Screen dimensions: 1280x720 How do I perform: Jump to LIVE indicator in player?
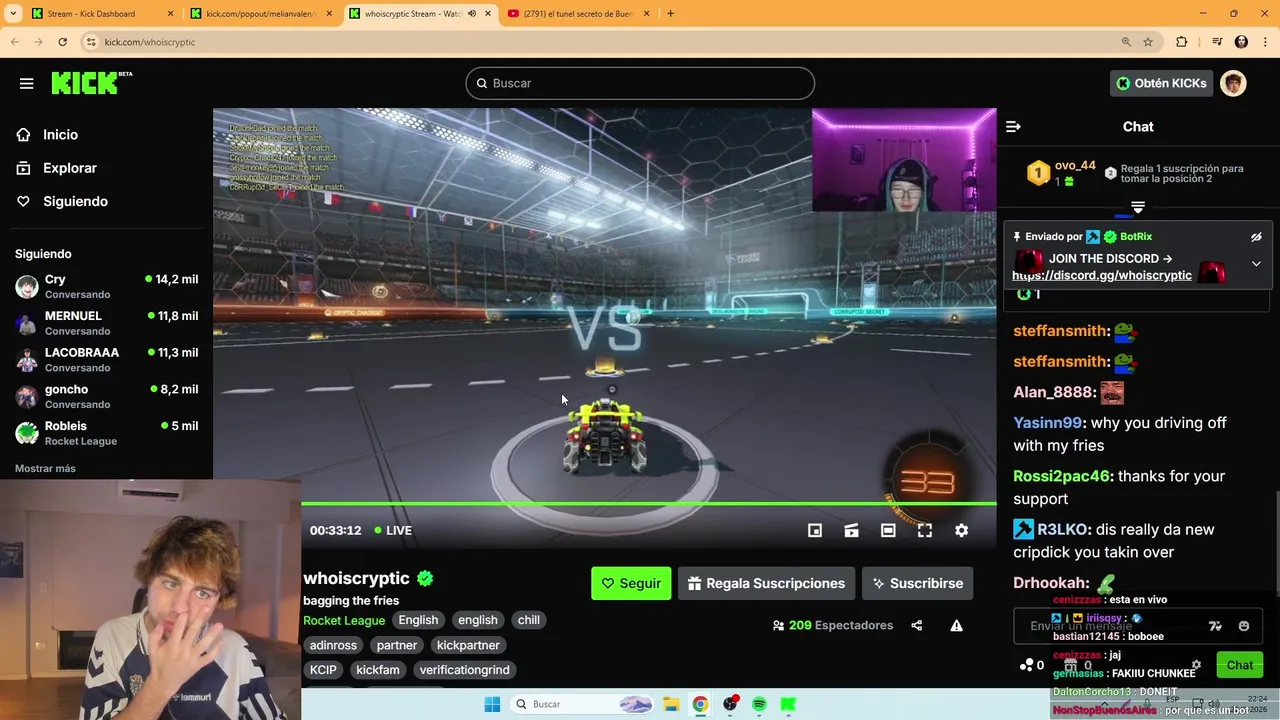[x=393, y=531]
